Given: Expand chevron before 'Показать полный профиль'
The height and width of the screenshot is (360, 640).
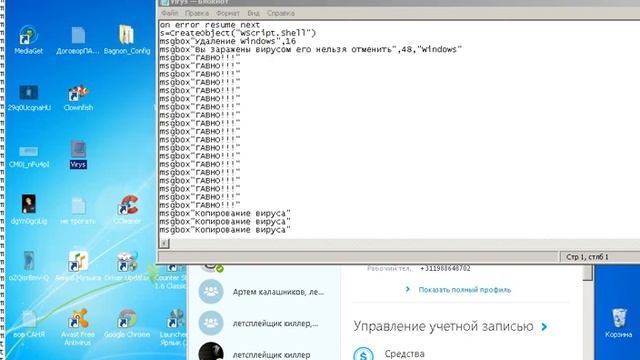Looking at the screenshot, I should pyautogui.click(x=407, y=289).
